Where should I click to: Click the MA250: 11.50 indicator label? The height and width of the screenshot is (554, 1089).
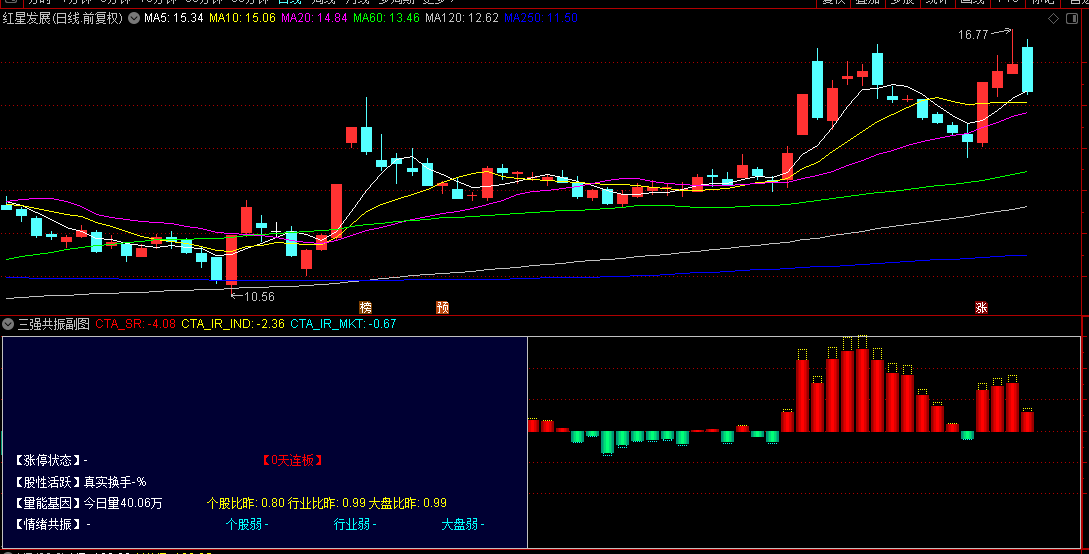tap(541, 18)
